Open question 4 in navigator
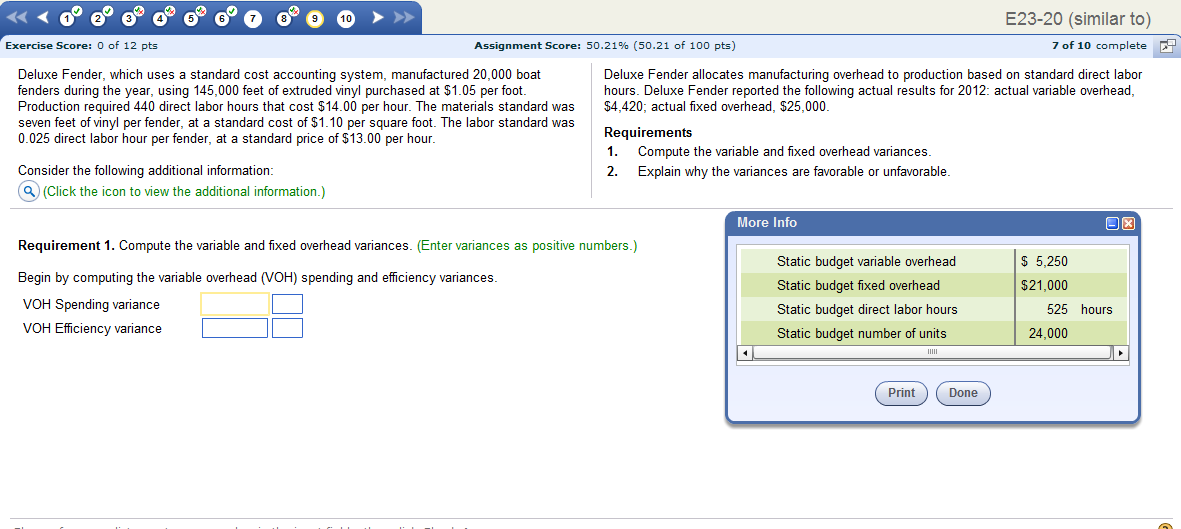 [162, 17]
